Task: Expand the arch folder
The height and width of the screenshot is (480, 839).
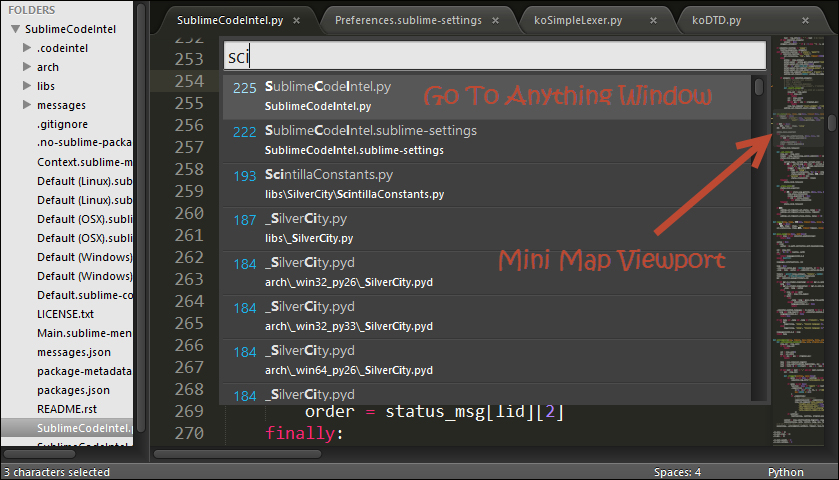Action: tap(27, 67)
